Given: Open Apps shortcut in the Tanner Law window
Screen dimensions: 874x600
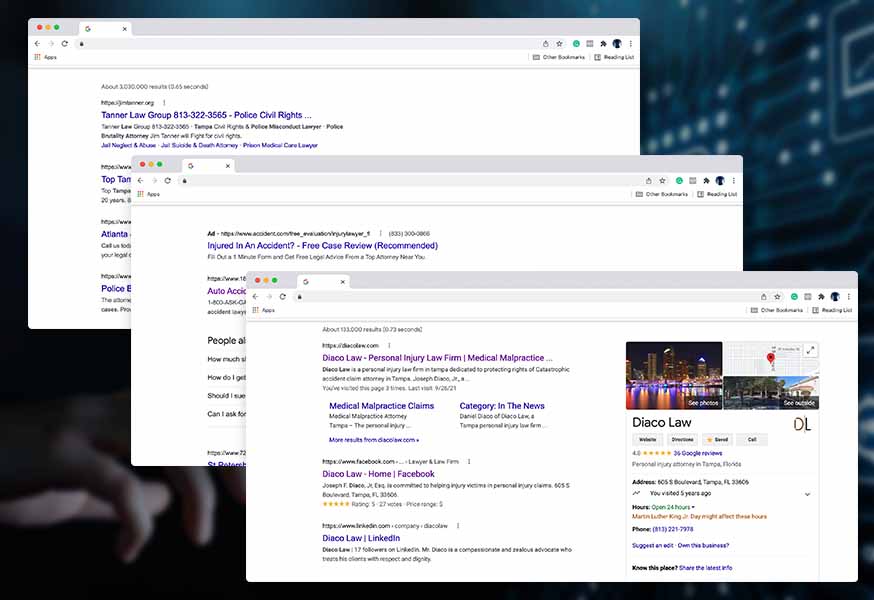Looking at the screenshot, I should 45,57.
